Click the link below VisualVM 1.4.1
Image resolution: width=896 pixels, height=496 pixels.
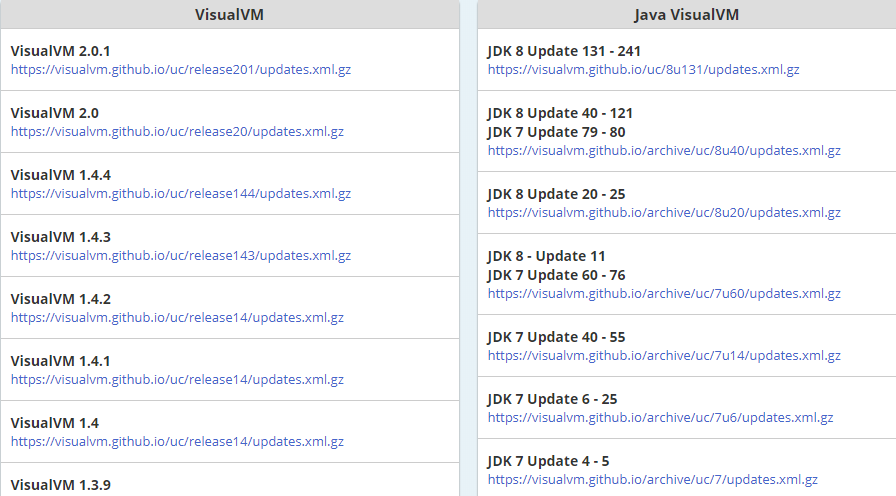click(177, 380)
